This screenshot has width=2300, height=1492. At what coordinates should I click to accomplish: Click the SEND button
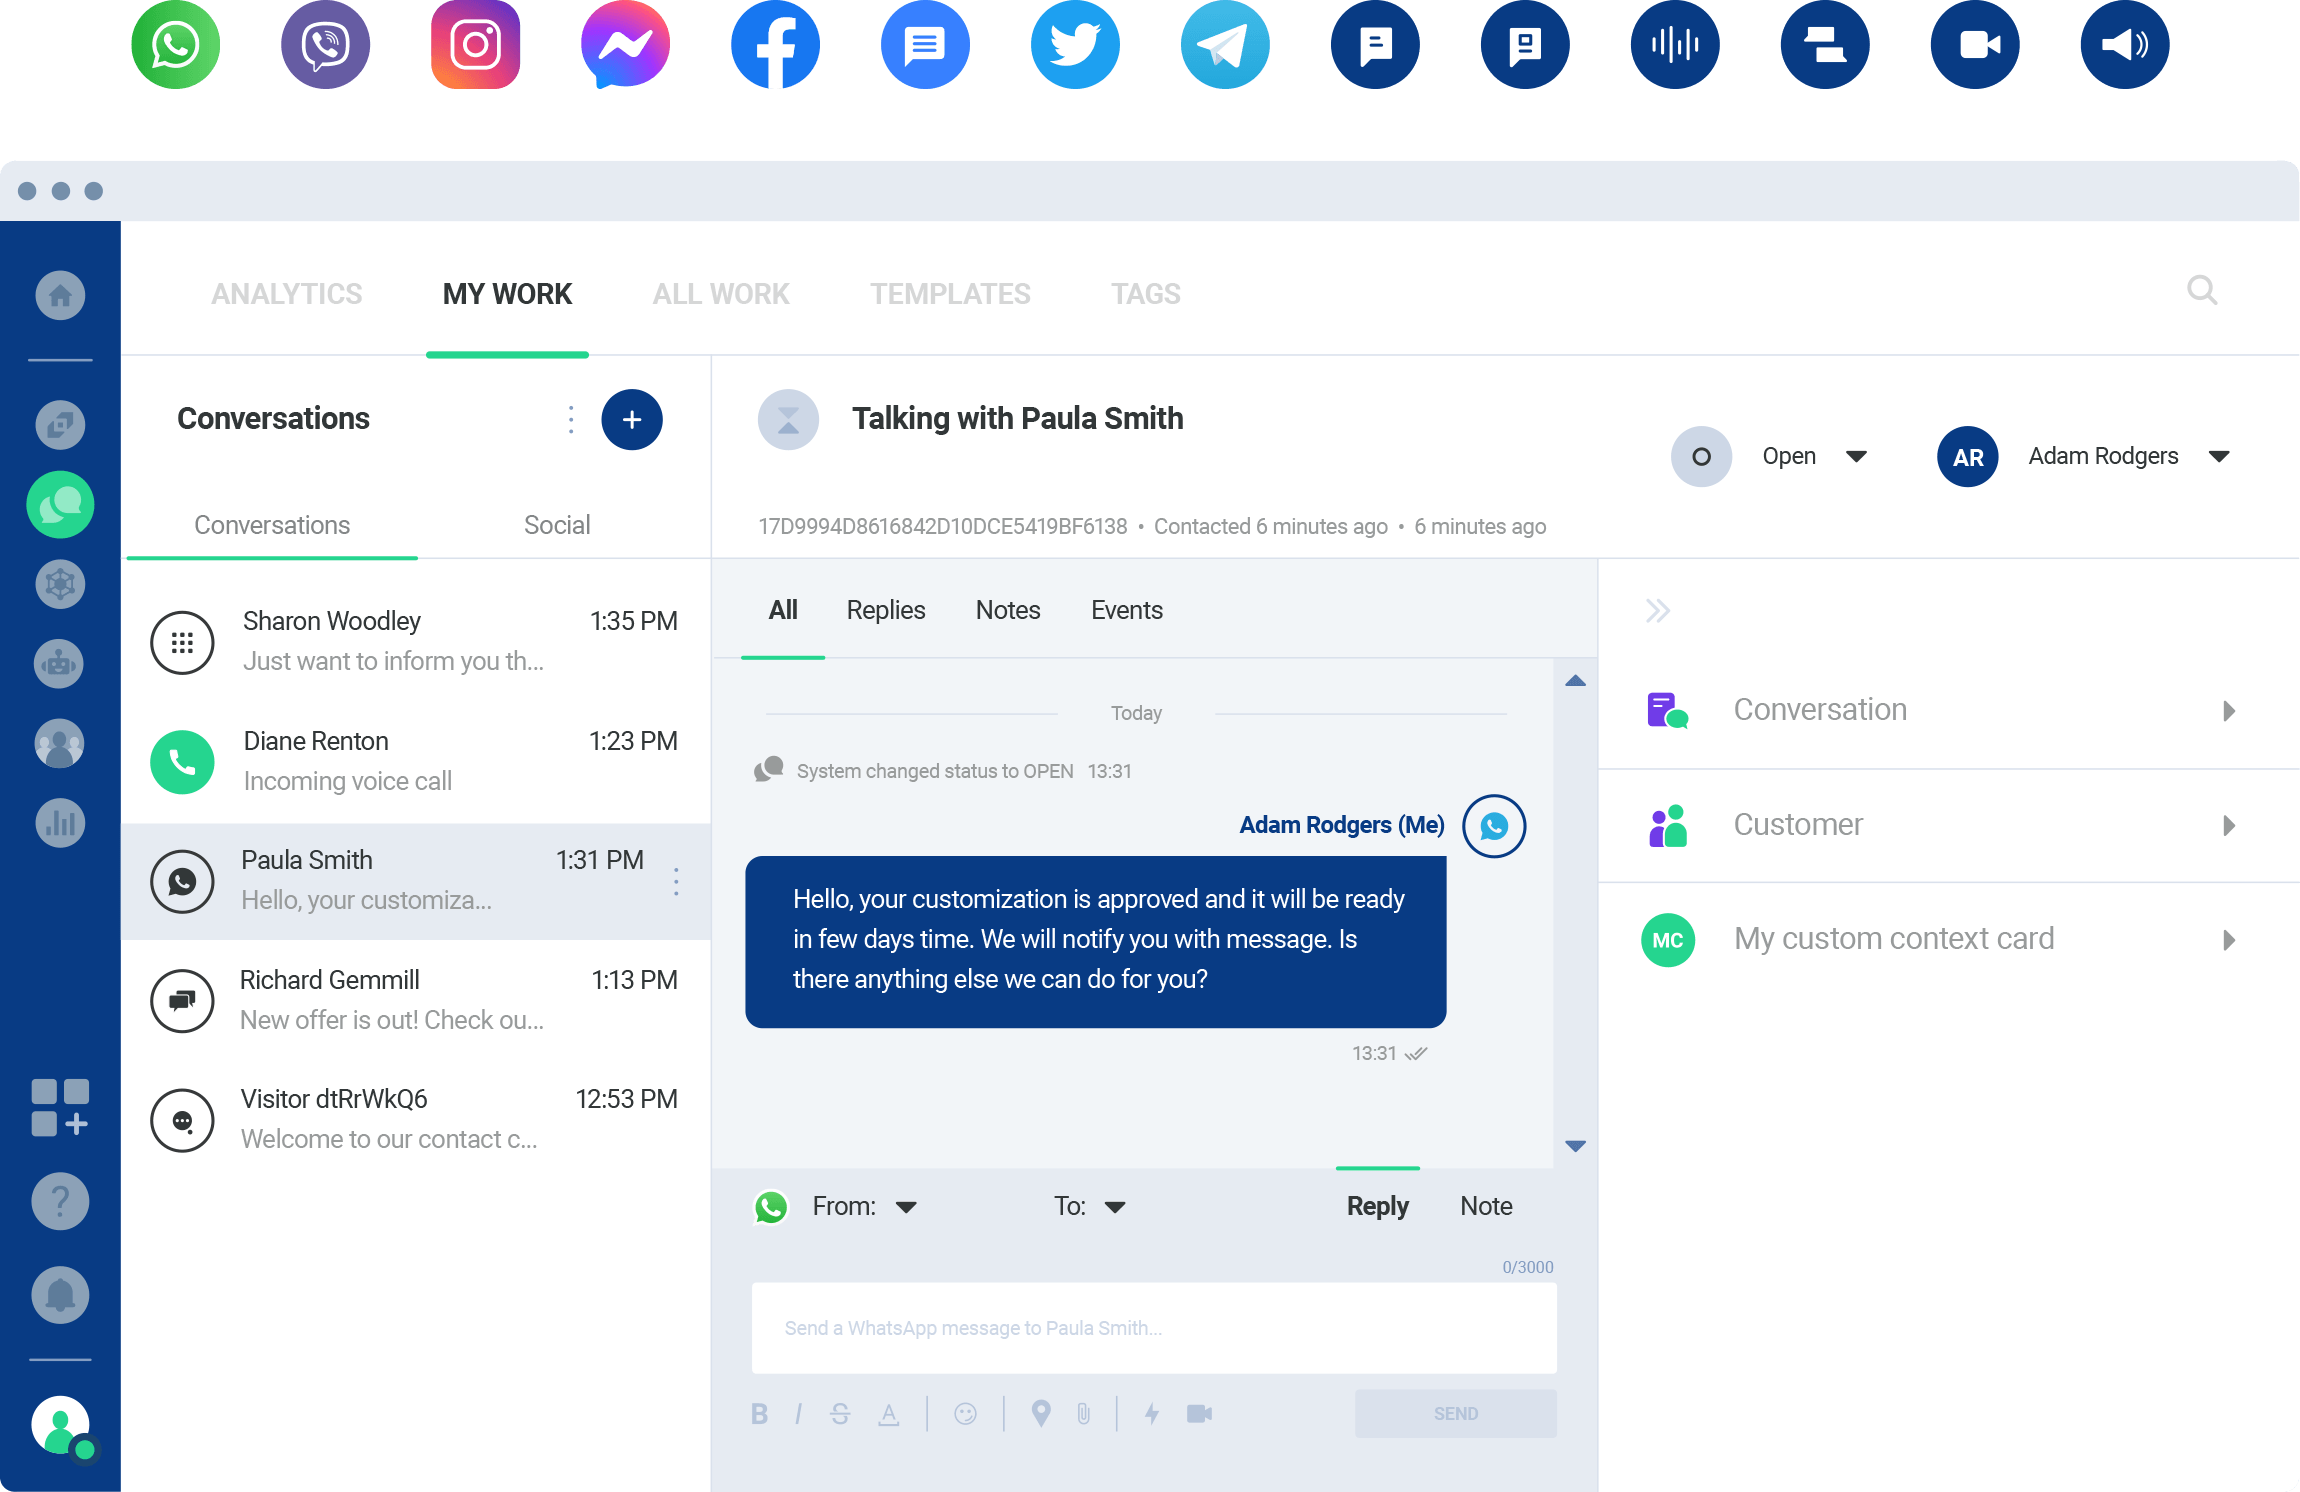tap(1456, 1414)
